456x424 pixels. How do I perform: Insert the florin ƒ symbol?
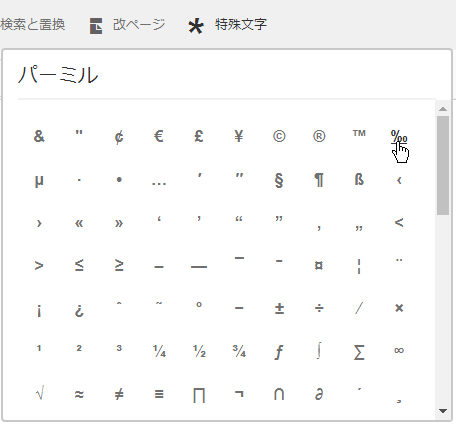pos(279,352)
